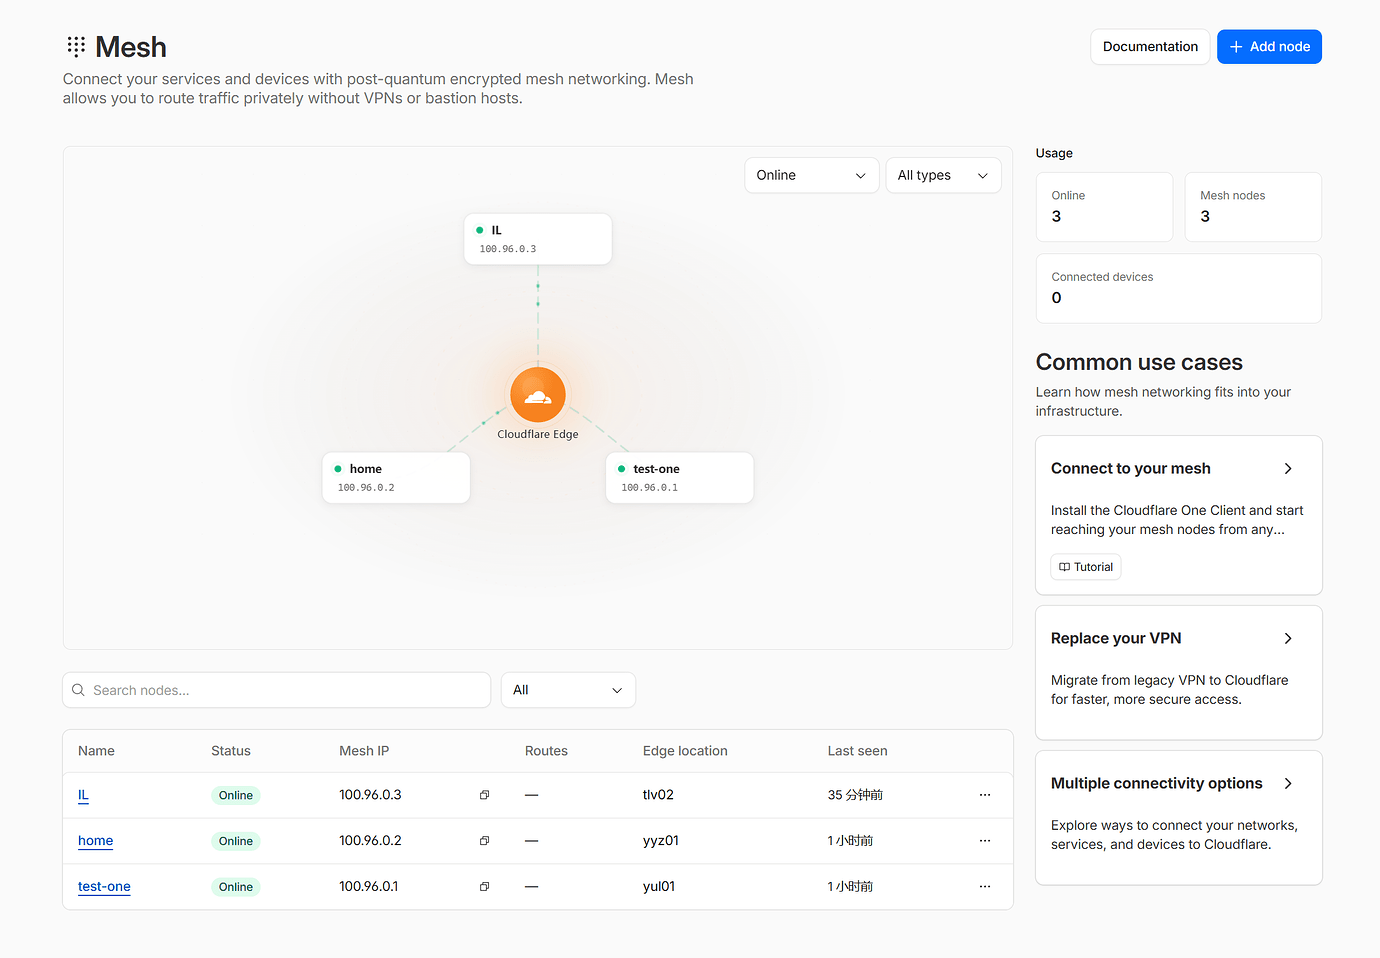Screen dimensions: 1380x958
Task: Click edge location tlv02
Action: tap(658, 795)
